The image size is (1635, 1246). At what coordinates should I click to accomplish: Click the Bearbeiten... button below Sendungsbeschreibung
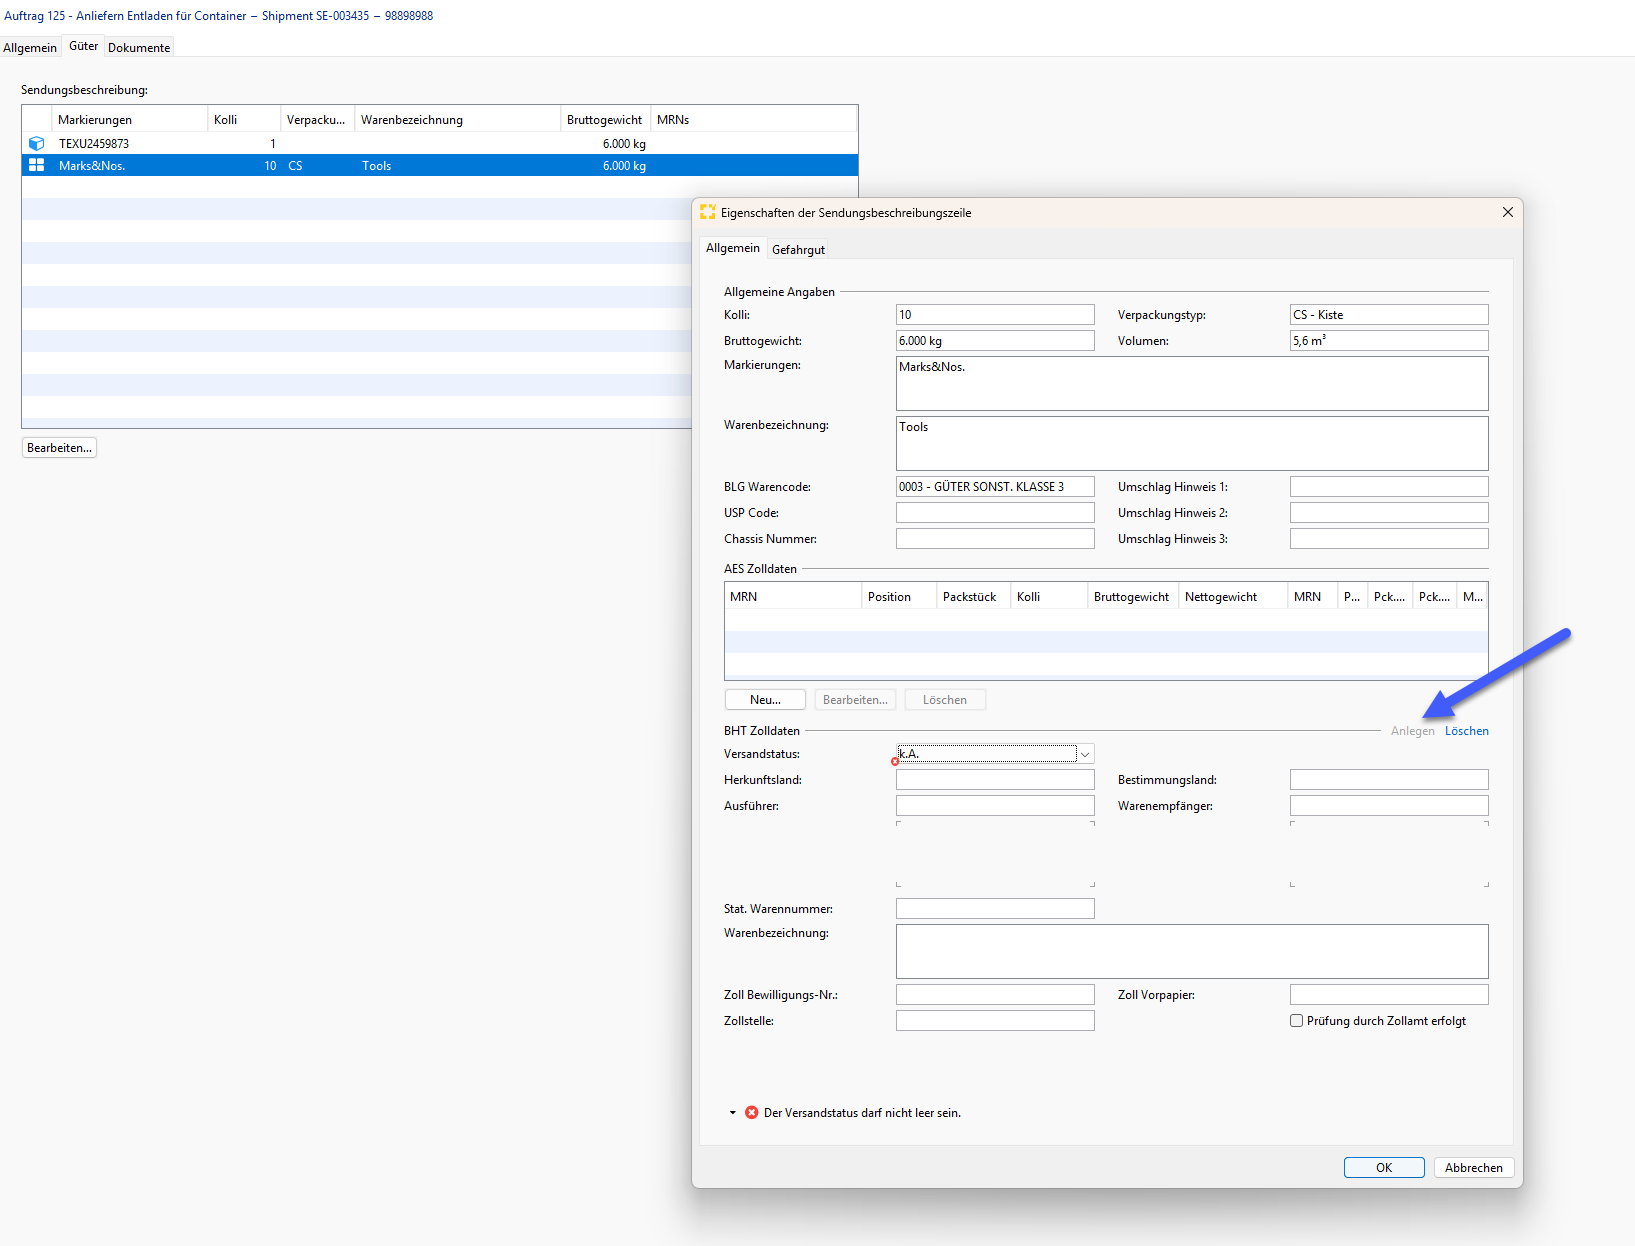click(x=59, y=448)
